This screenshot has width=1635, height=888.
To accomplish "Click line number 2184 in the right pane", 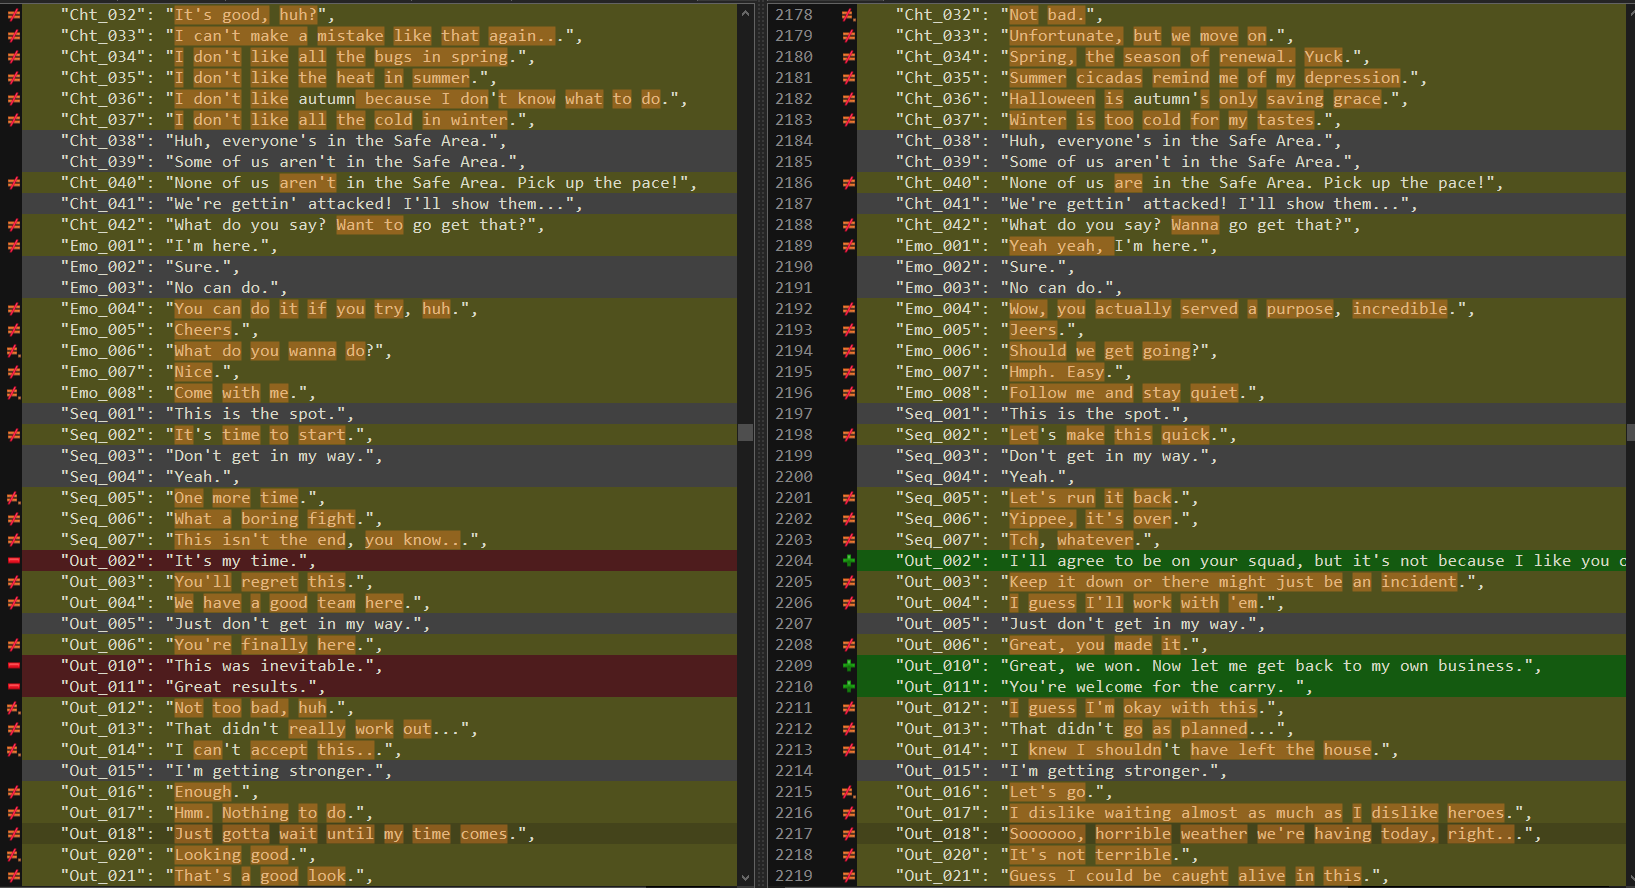I will tap(794, 141).
